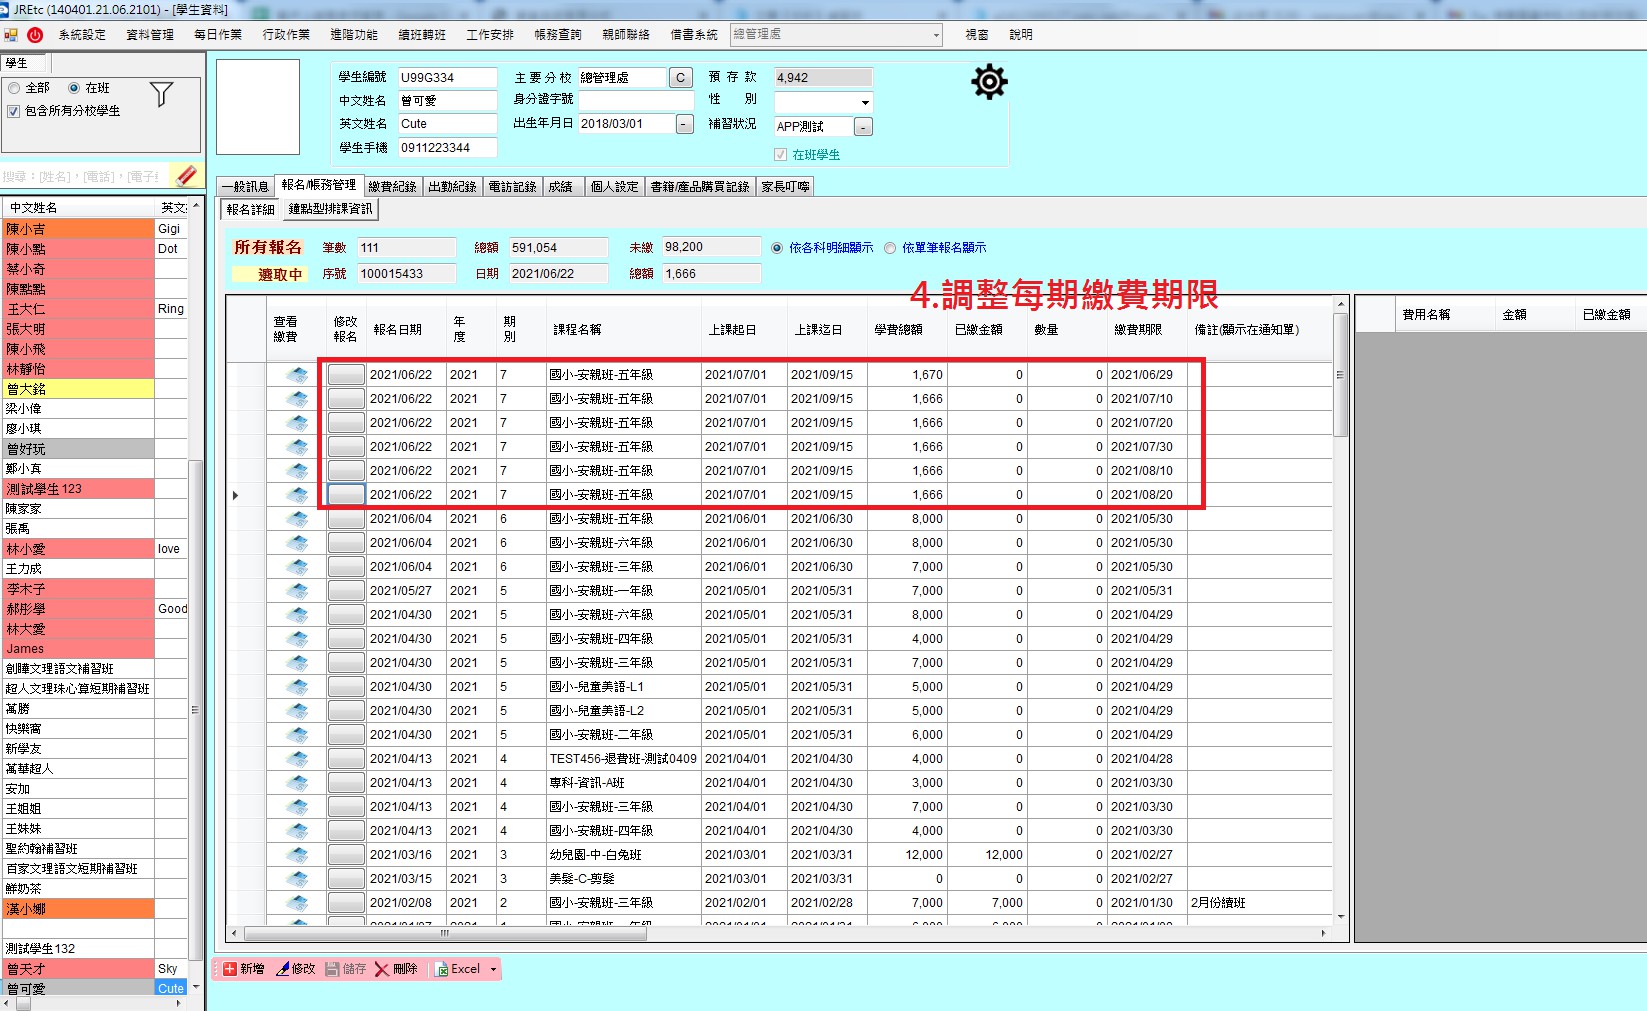Image resolution: width=1647 pixels, height=1011 pixels.
Task: Open the settings gear icon
Action: [989, 82]
